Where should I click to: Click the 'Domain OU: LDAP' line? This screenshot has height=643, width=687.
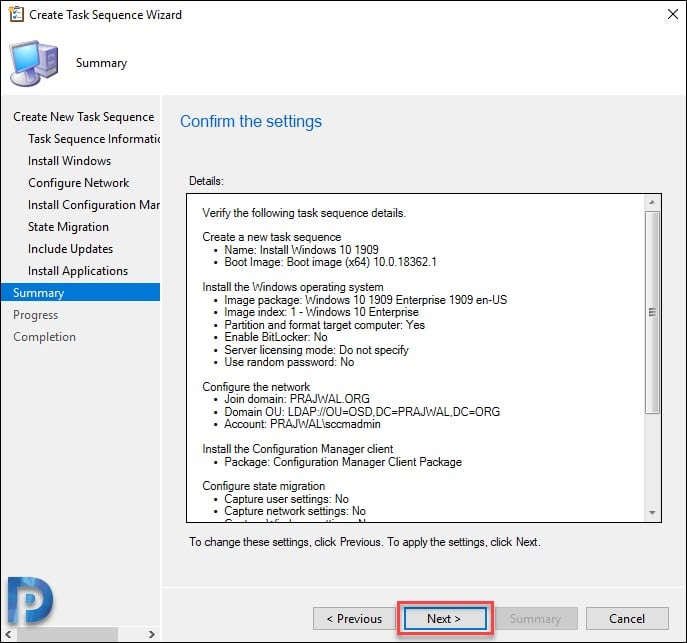[x=362, y=412]
